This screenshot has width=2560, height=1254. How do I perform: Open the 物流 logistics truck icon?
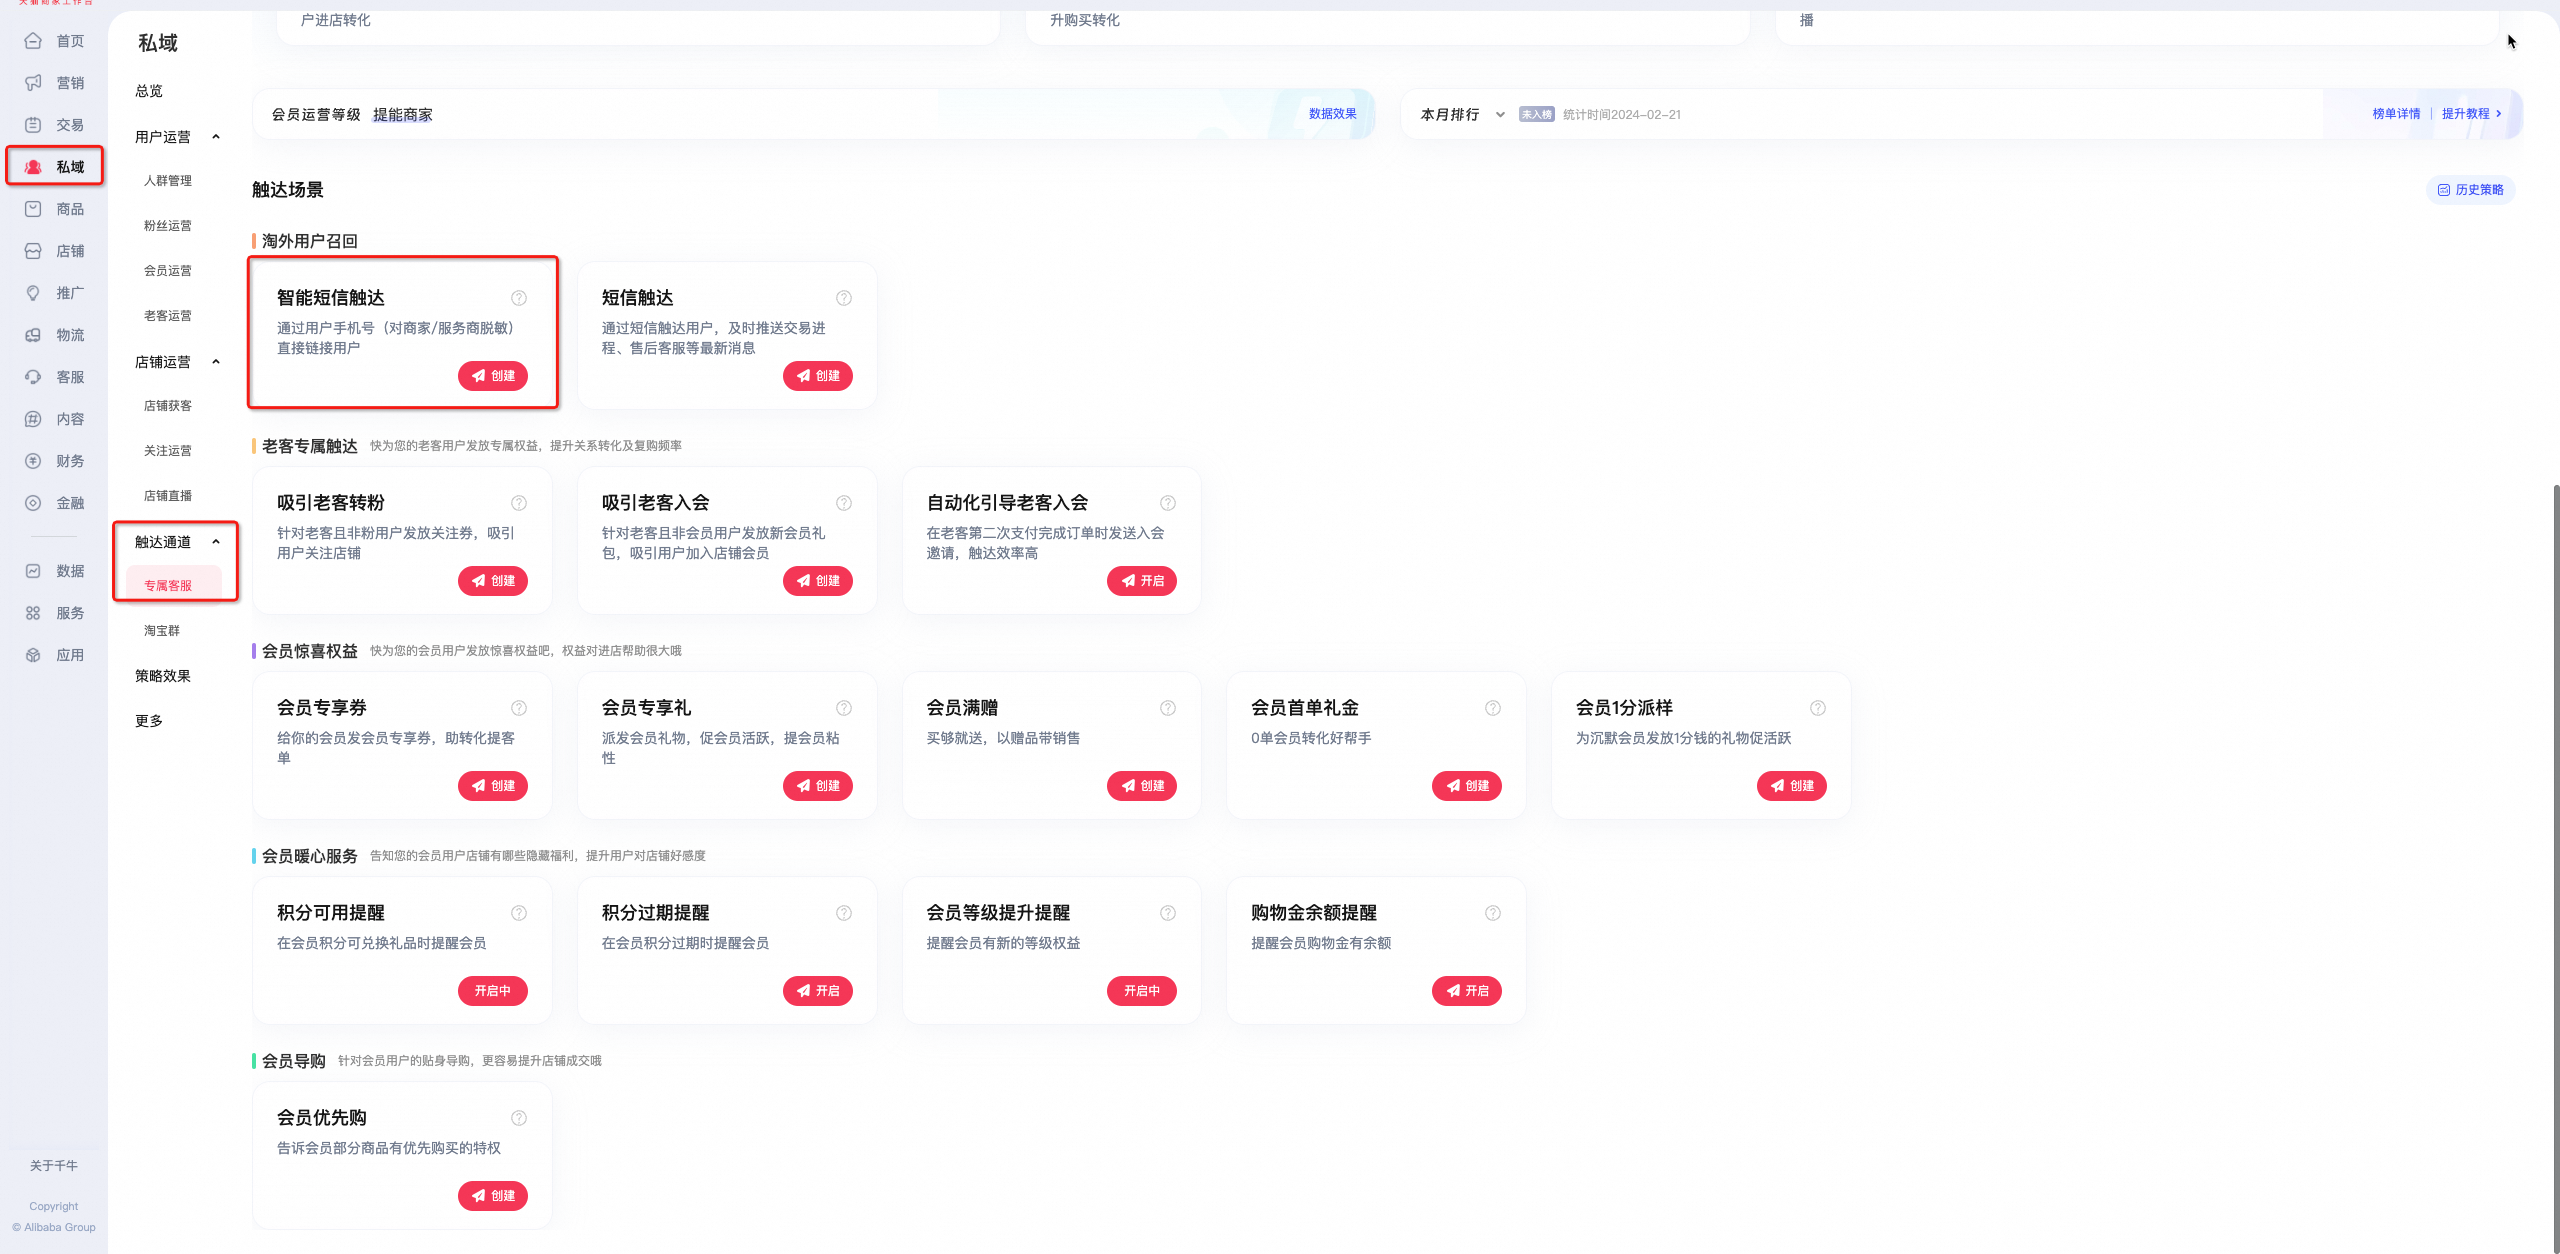click(x=33, y=335)
